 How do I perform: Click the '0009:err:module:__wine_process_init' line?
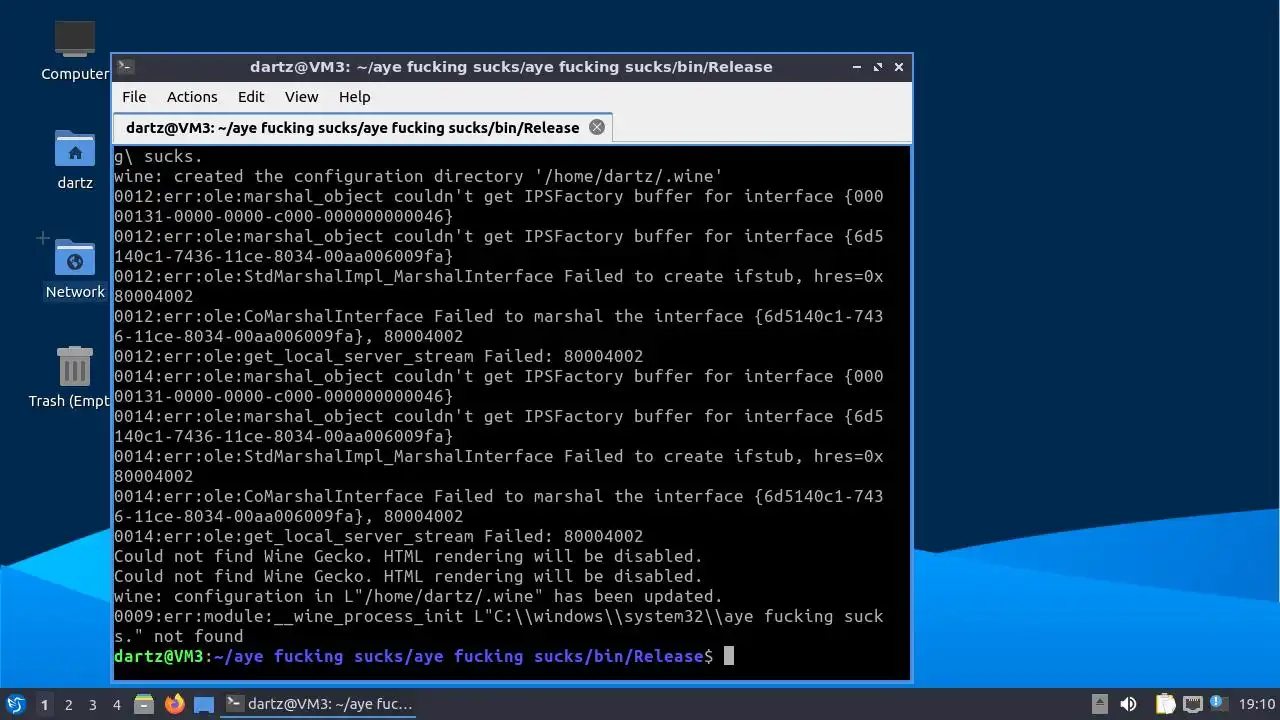tap(499, 626)
